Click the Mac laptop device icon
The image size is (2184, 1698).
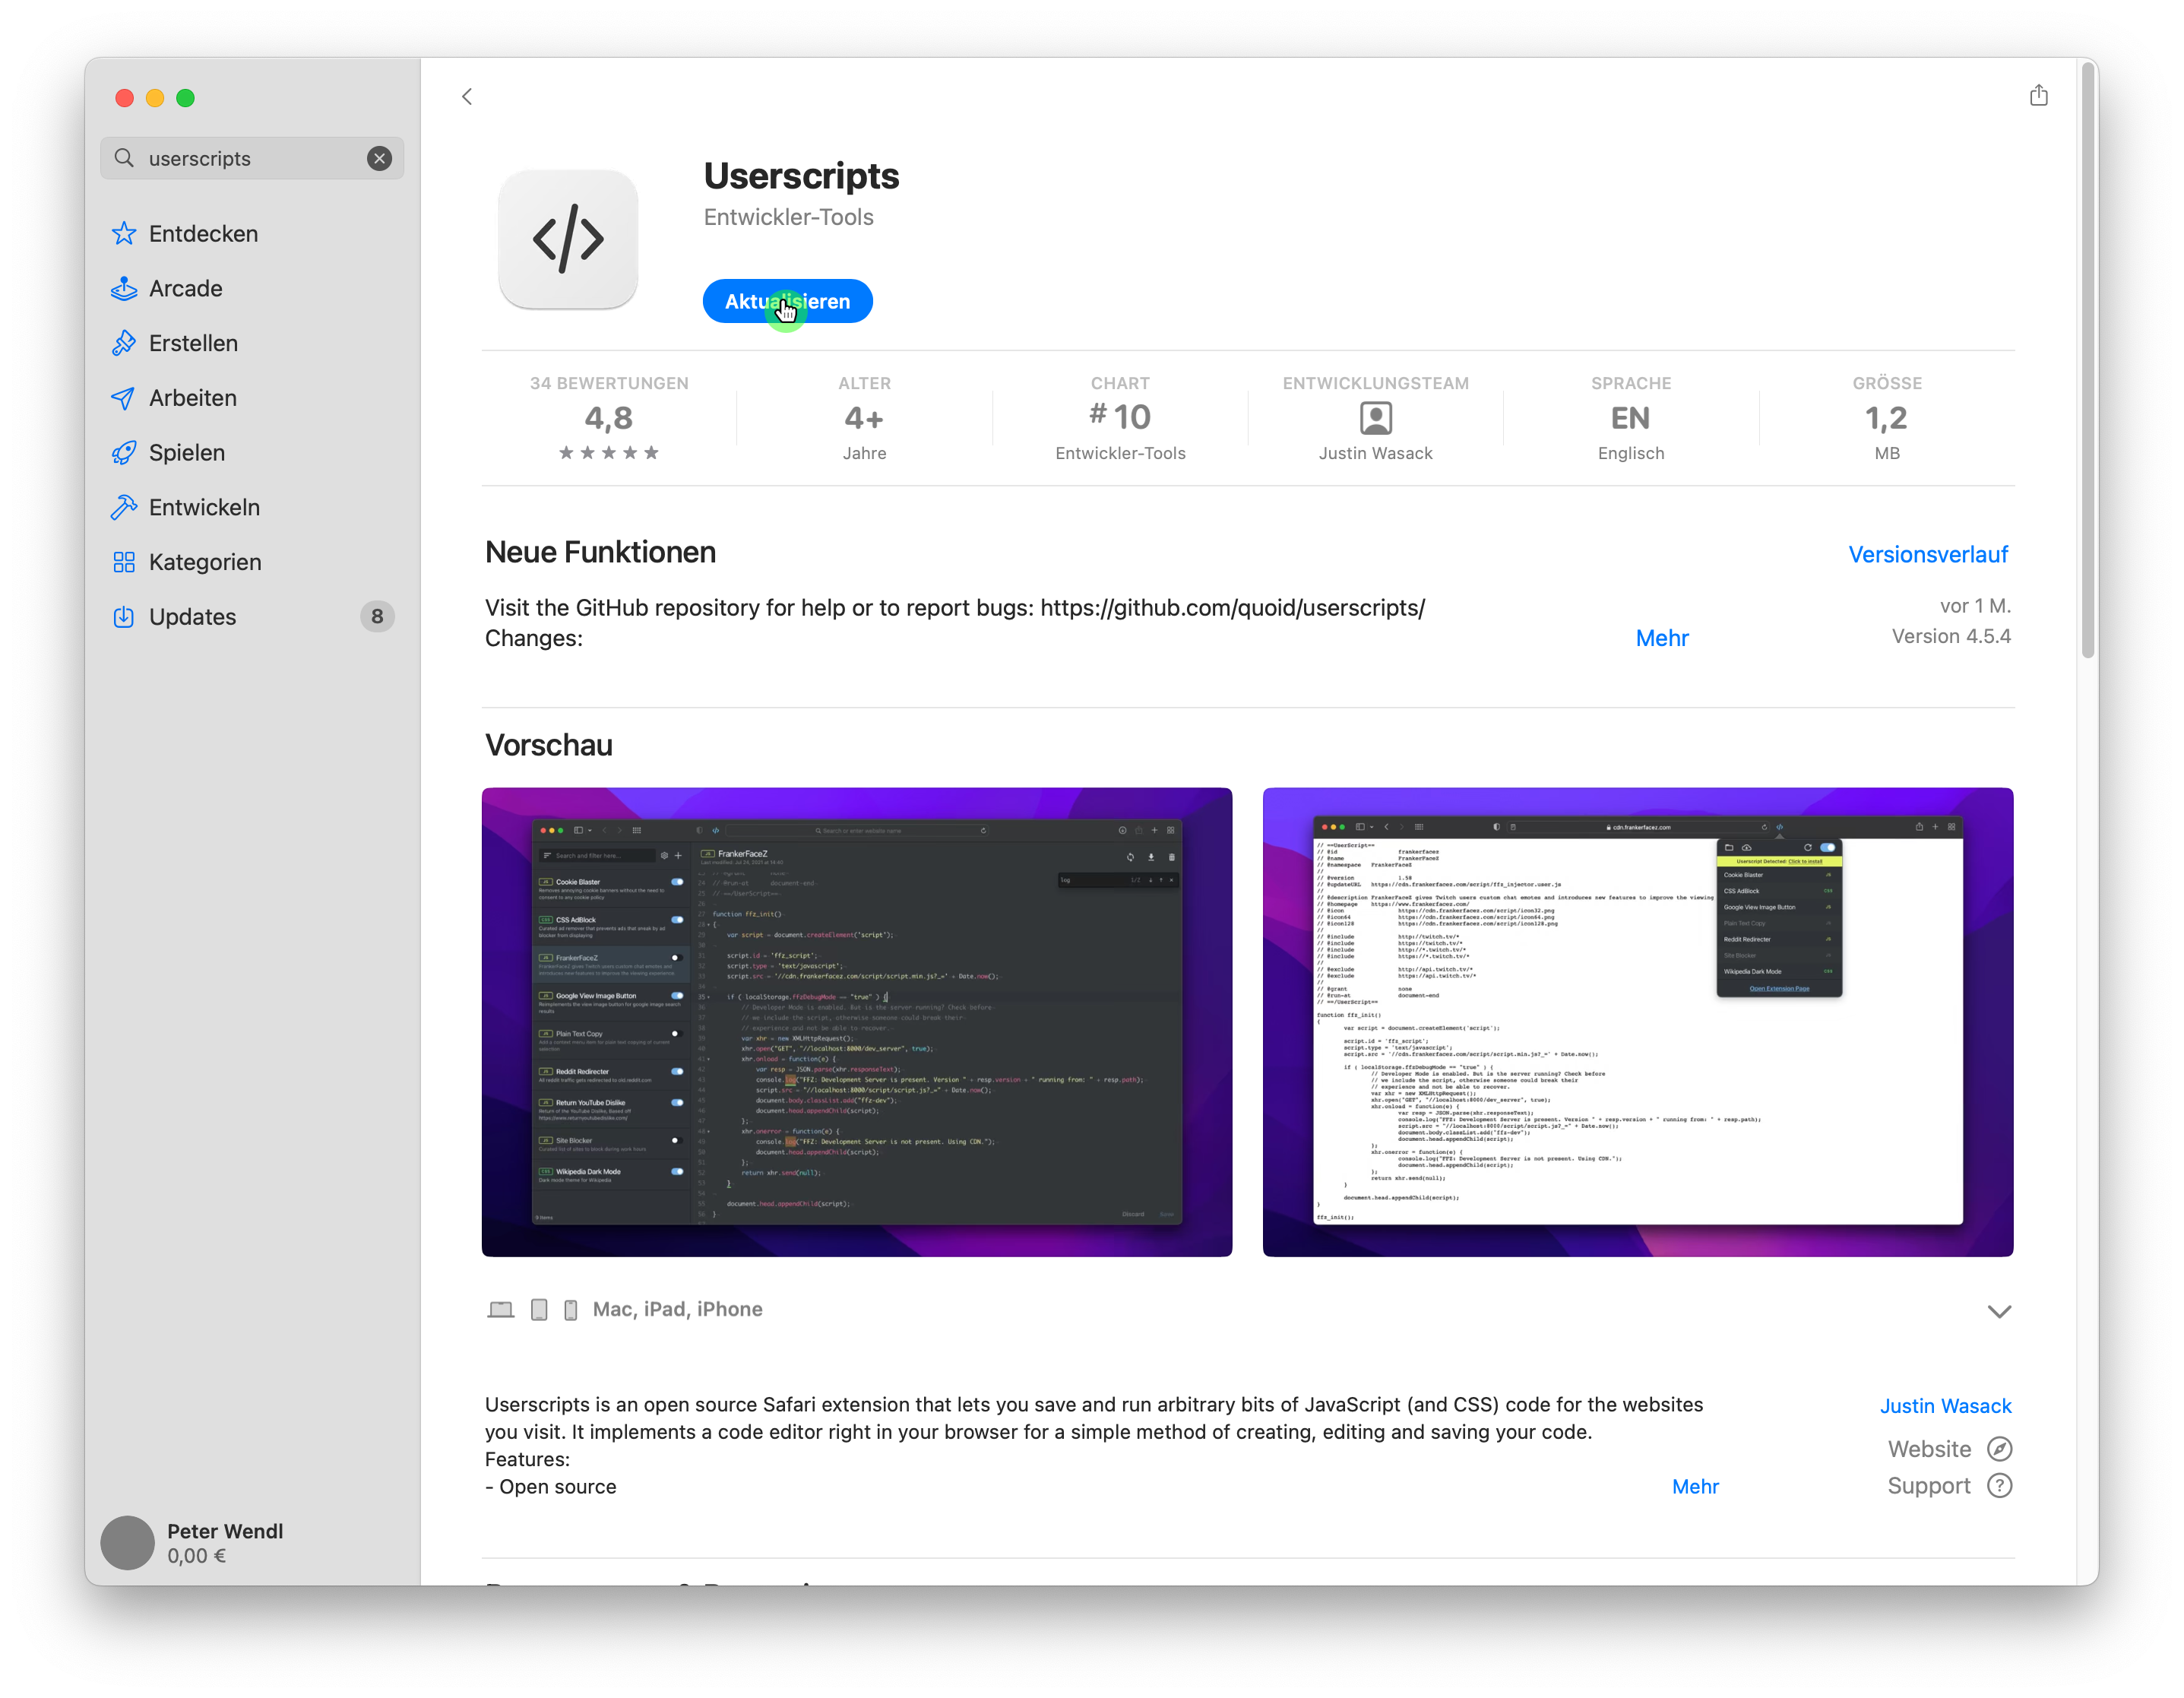500,1310
